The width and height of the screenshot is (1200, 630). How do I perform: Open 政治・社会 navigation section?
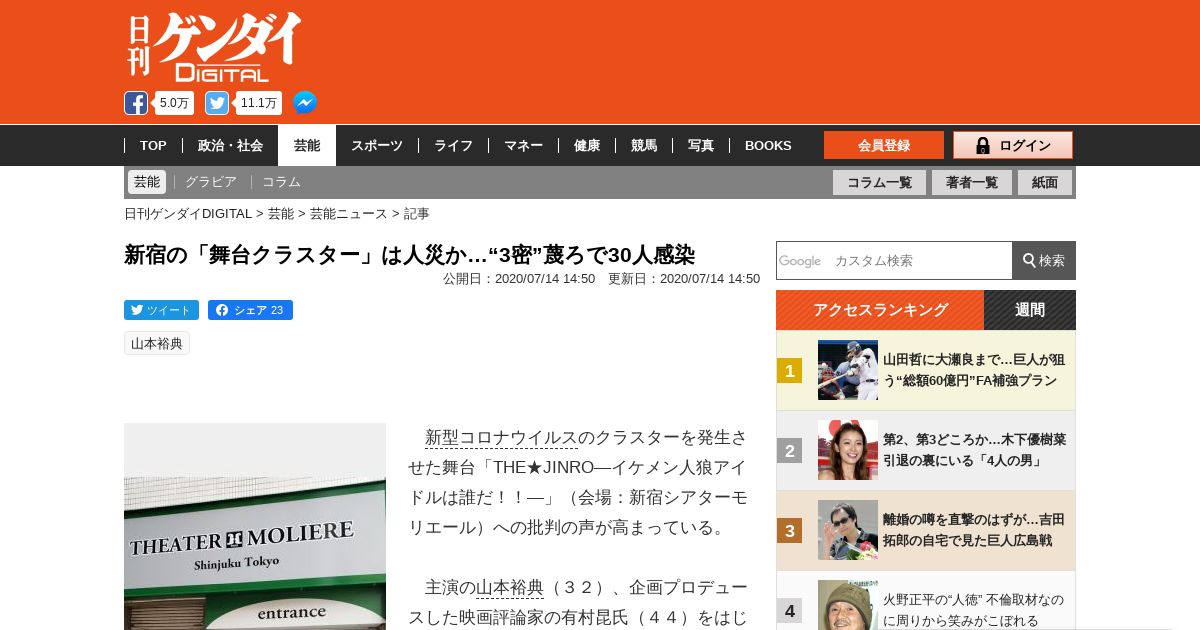[x=230, y=145]
